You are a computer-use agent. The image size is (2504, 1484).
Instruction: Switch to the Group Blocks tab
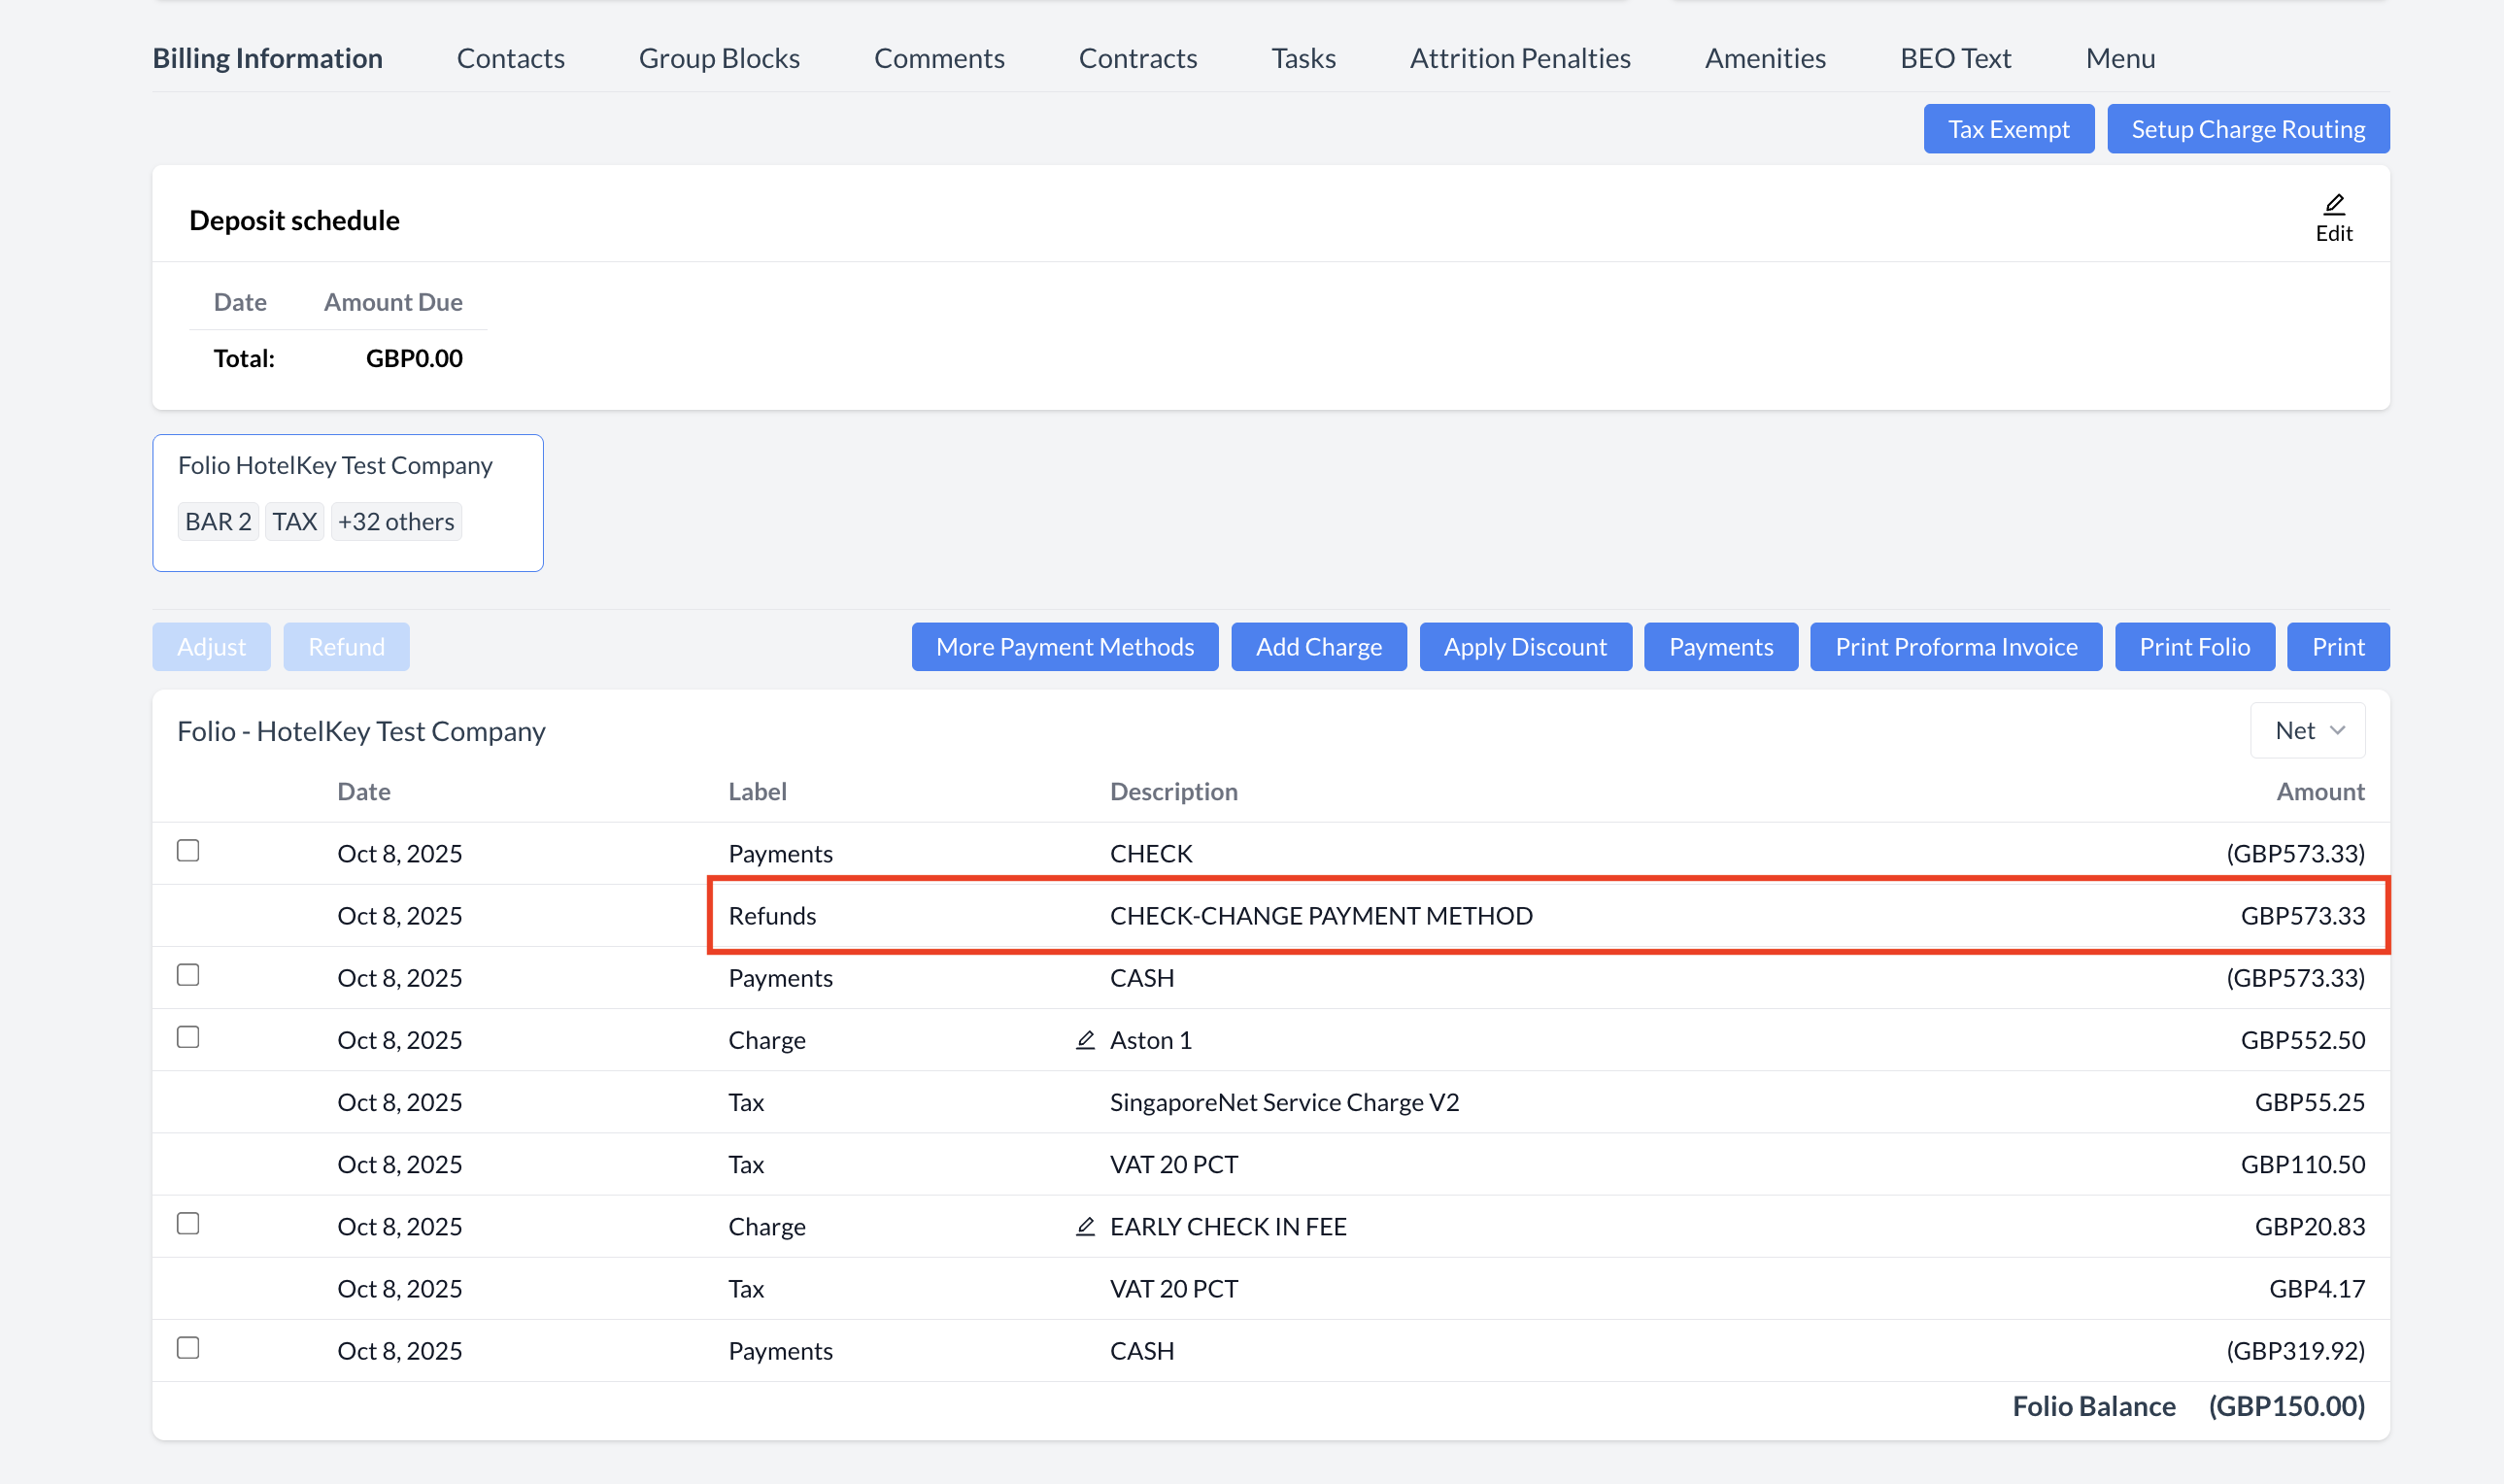(x=719, y=58)
